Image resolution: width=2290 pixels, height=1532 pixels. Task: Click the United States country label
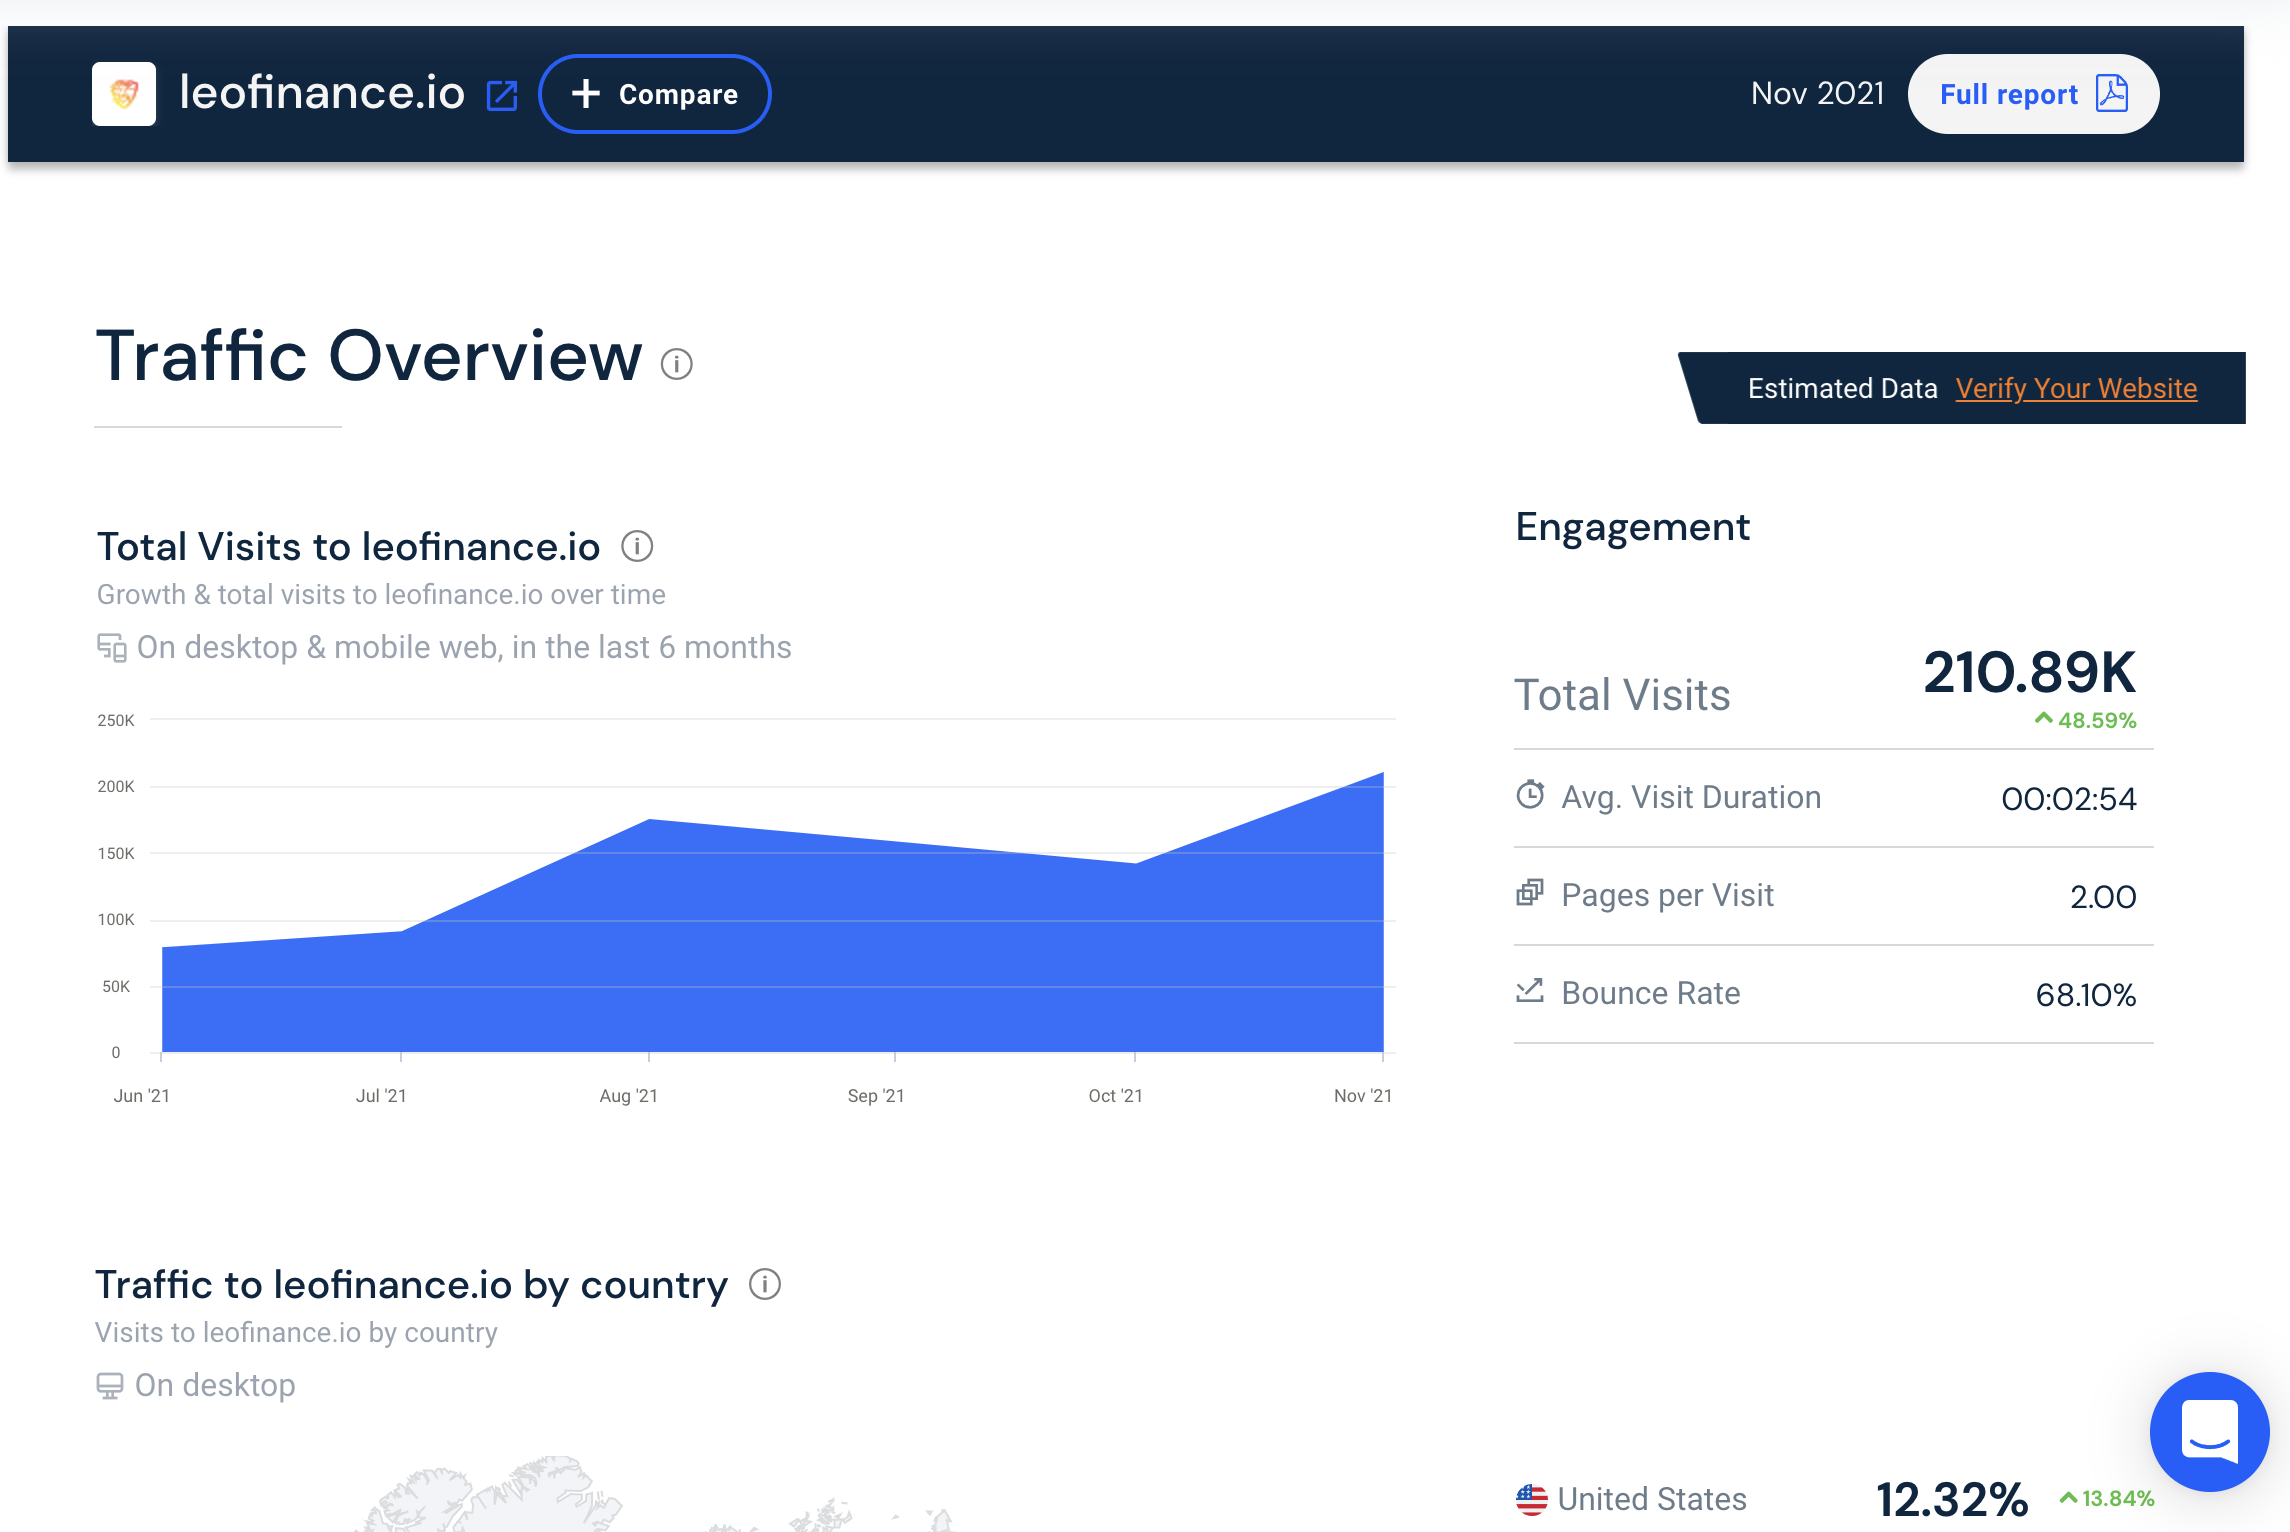(1652, 1499)
